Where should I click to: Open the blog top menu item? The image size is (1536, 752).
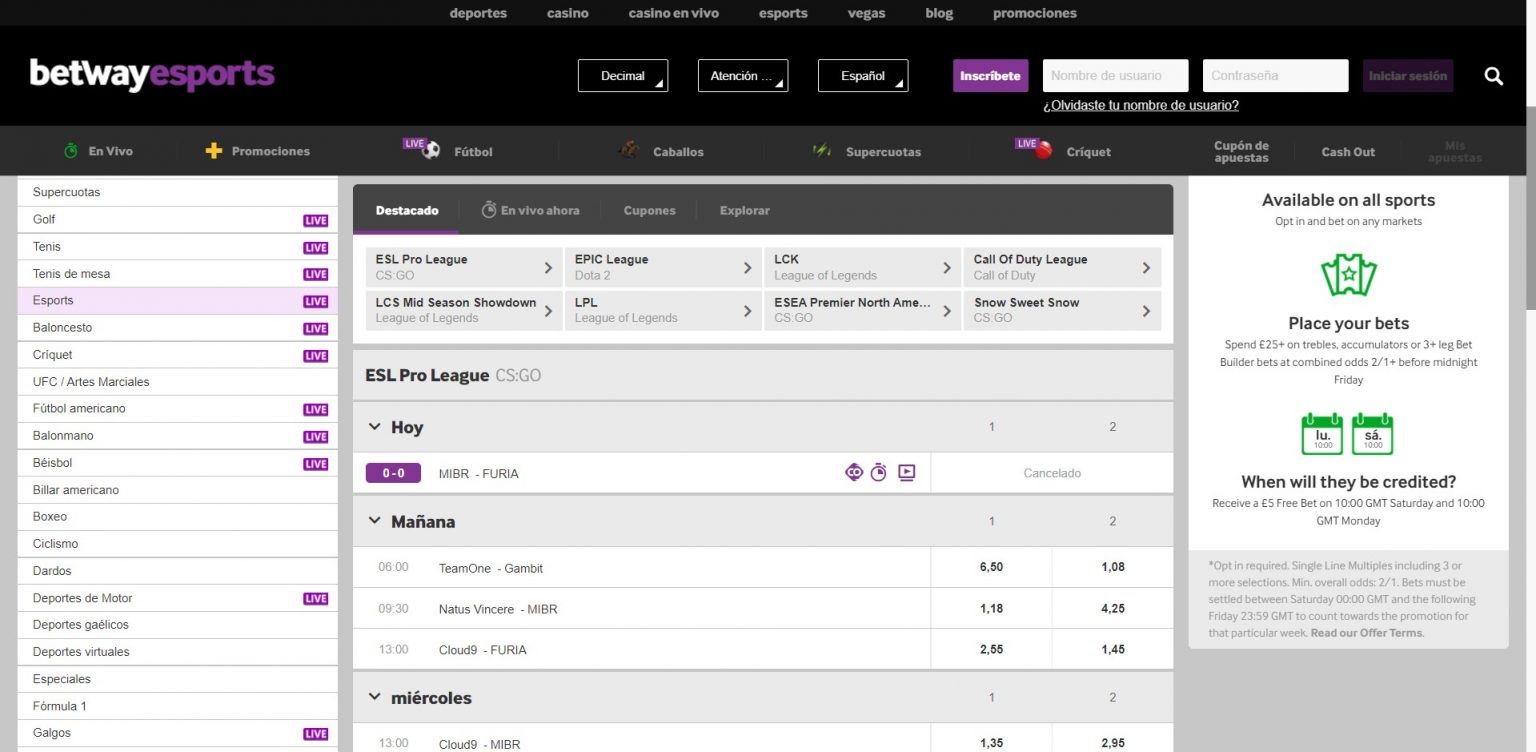pyautogui.click(x=939, y=13)
